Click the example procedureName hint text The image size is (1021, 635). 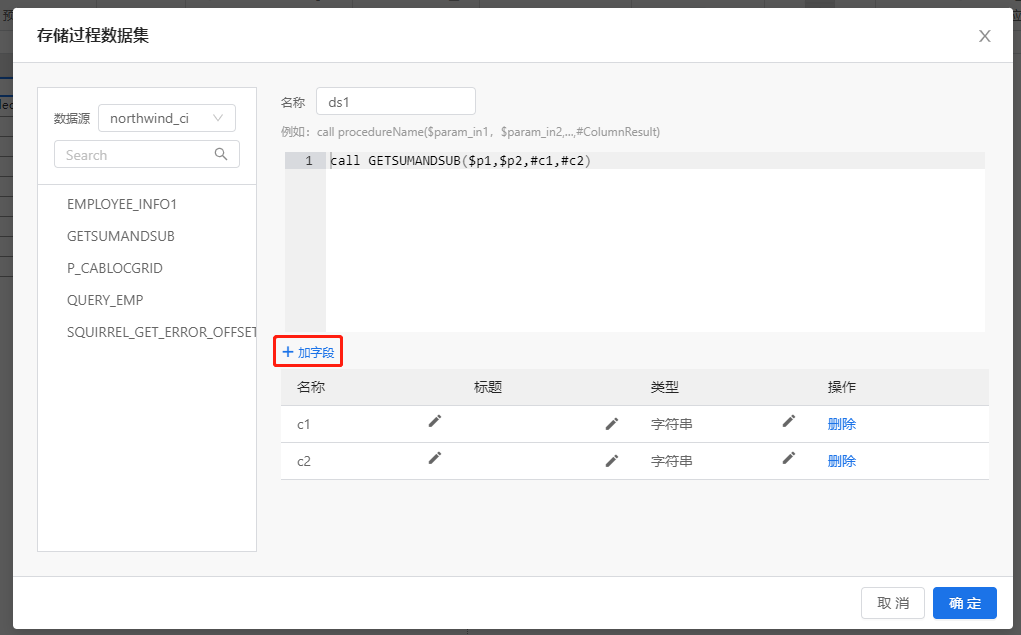[x=470, y=132]
